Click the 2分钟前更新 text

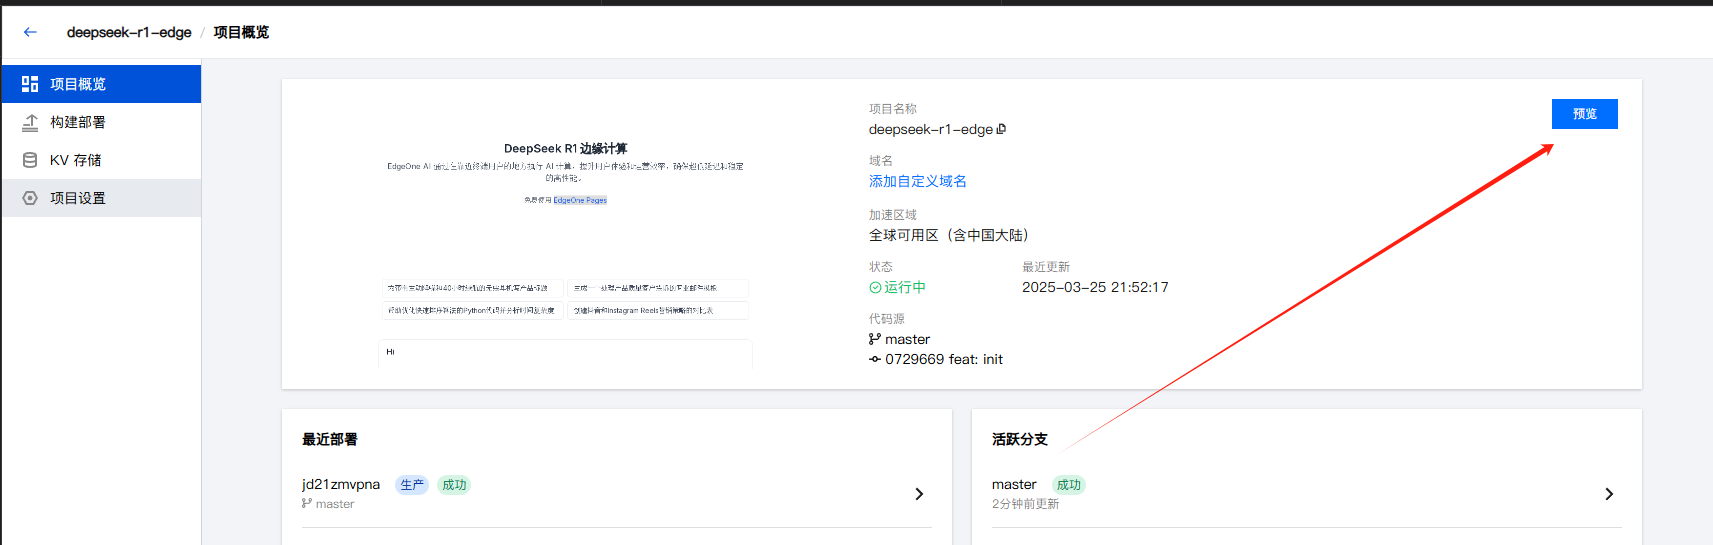(1025, 504)
